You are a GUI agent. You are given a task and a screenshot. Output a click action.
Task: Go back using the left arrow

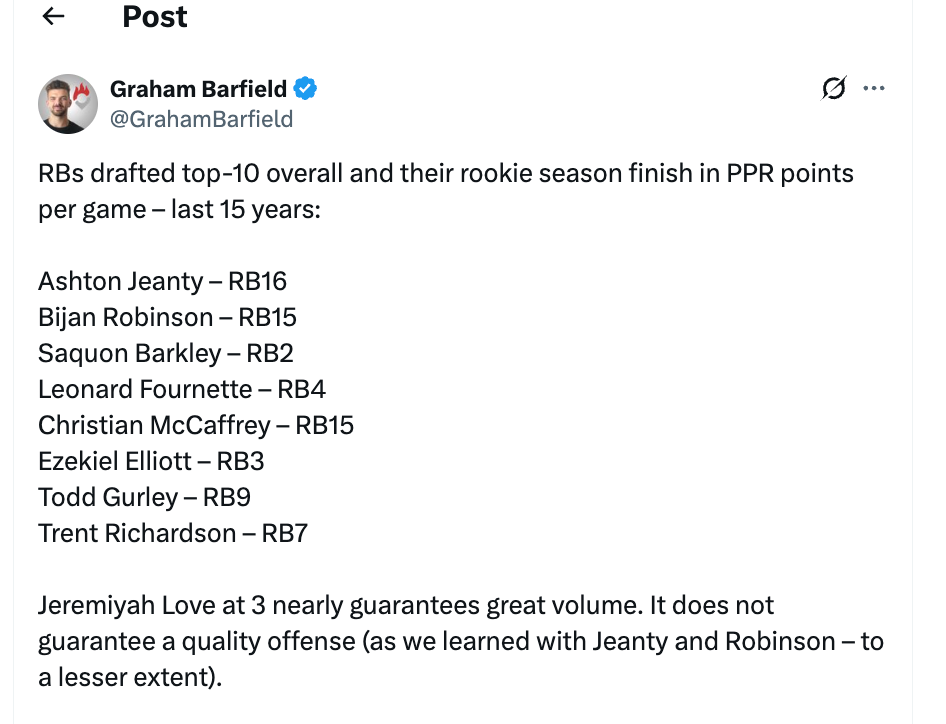pos(53,16)
